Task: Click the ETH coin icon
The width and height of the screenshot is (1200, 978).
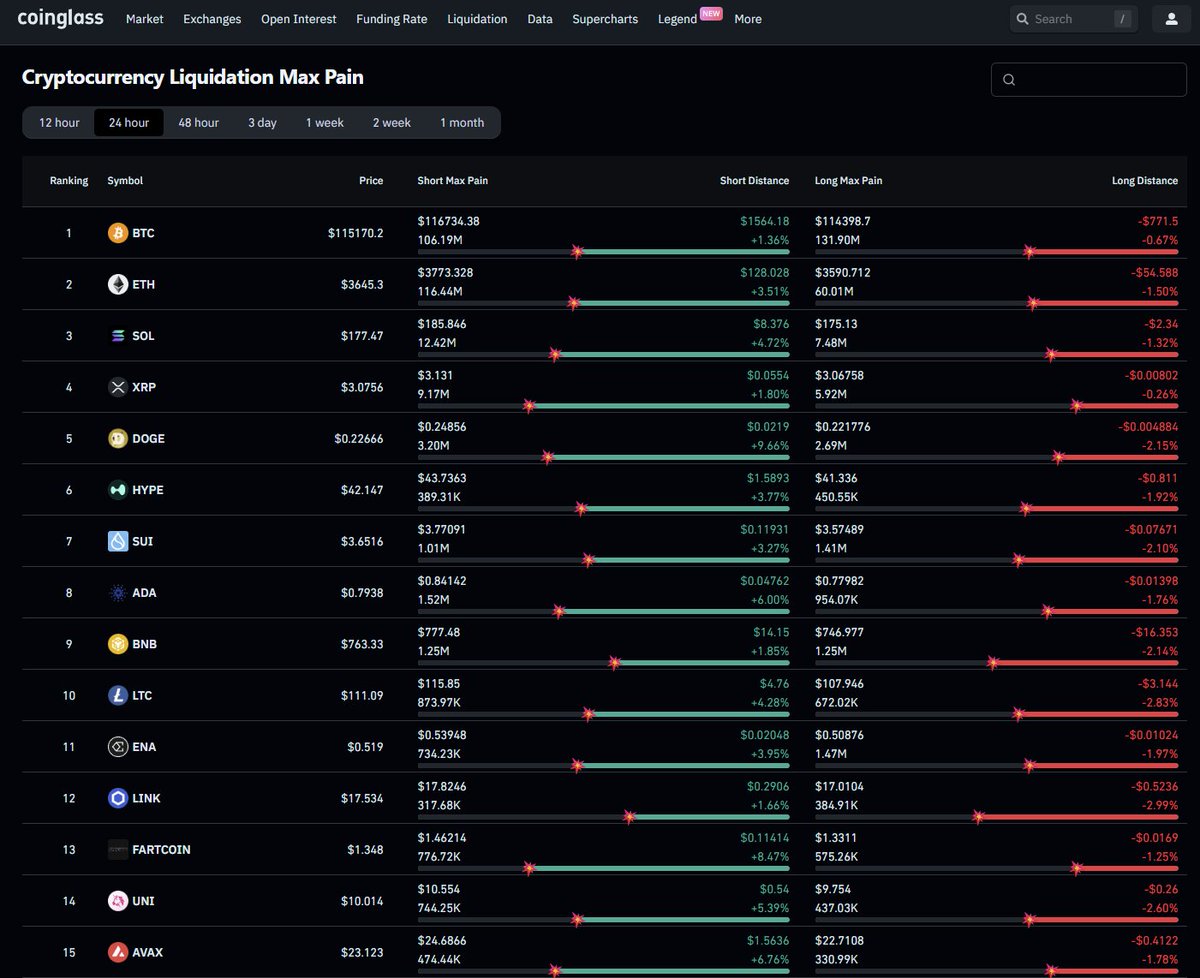Action: point(118,284)
